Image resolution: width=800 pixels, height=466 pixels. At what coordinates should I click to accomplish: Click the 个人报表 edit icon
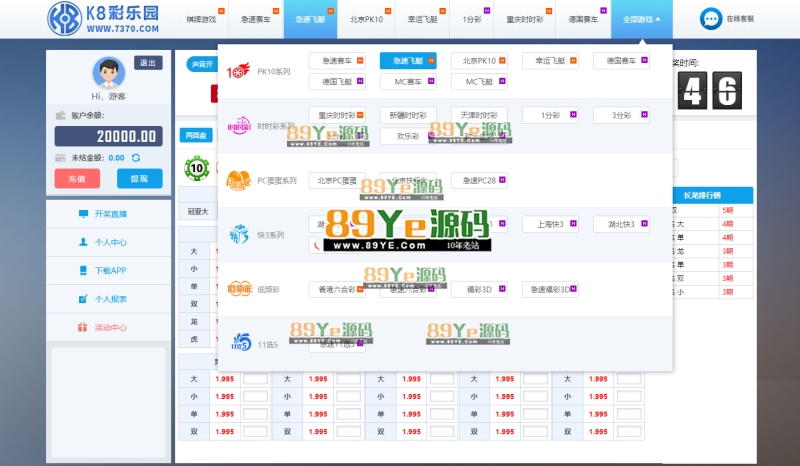[83, 299]
